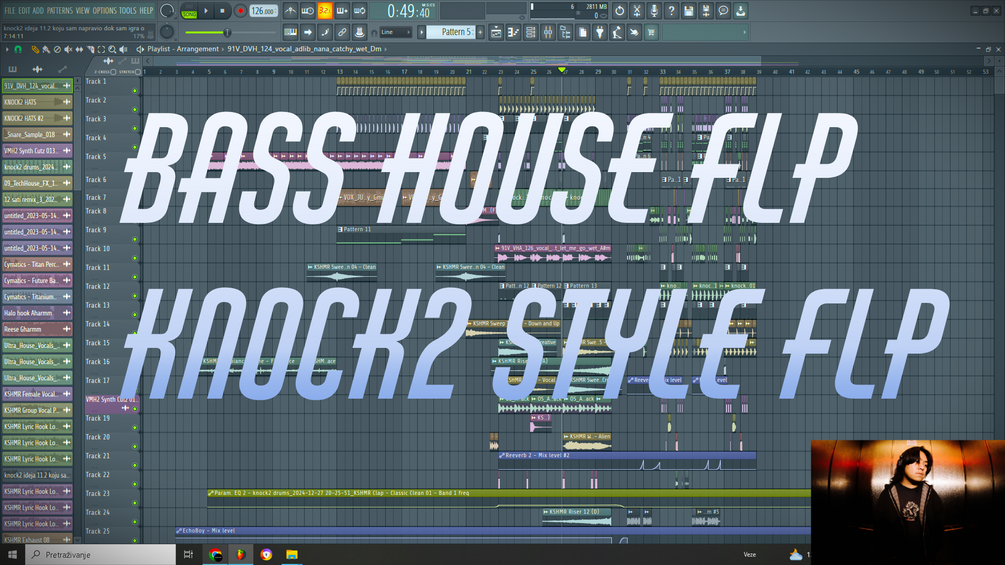Click arrow left of Pattern 5 selector
1005x565 pixels.
pyautogui.click(x=422, y=32)
